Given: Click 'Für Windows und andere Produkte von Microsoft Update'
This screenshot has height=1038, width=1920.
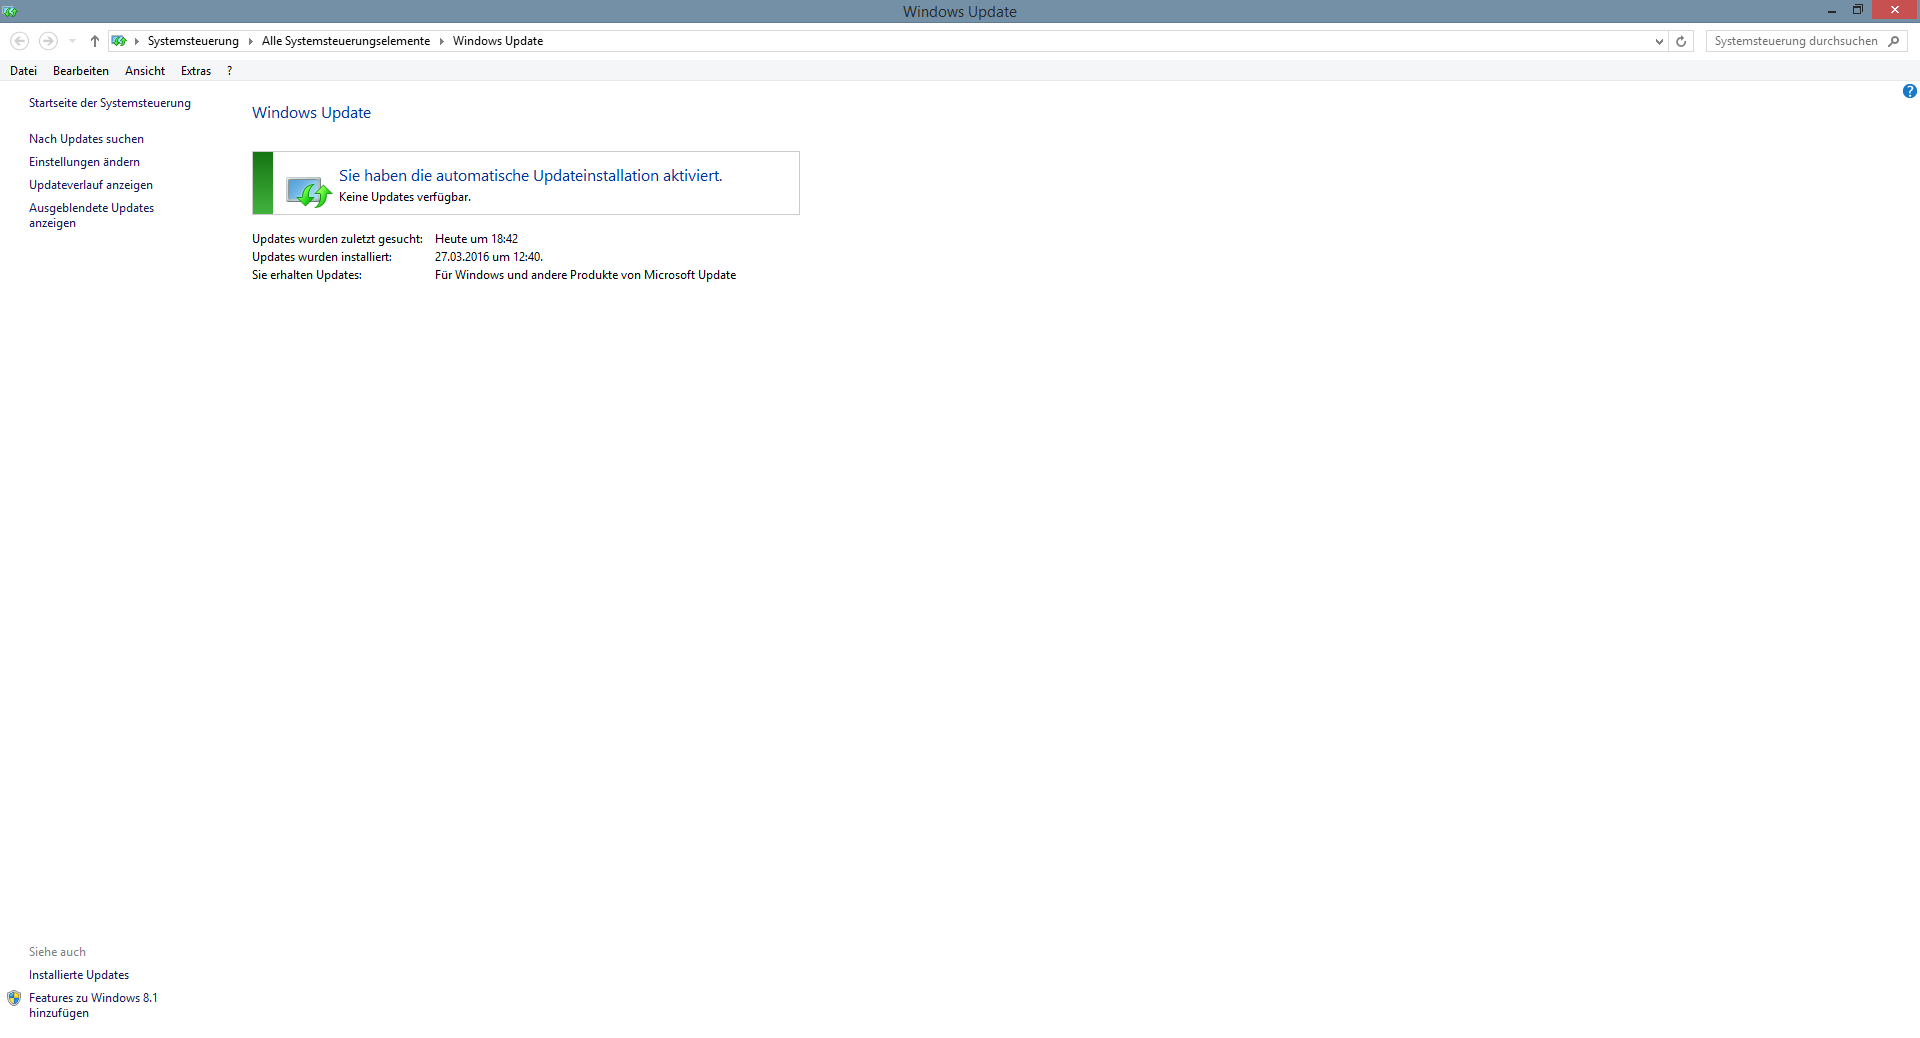Looking at the screenshot, I should pos(585,275).
